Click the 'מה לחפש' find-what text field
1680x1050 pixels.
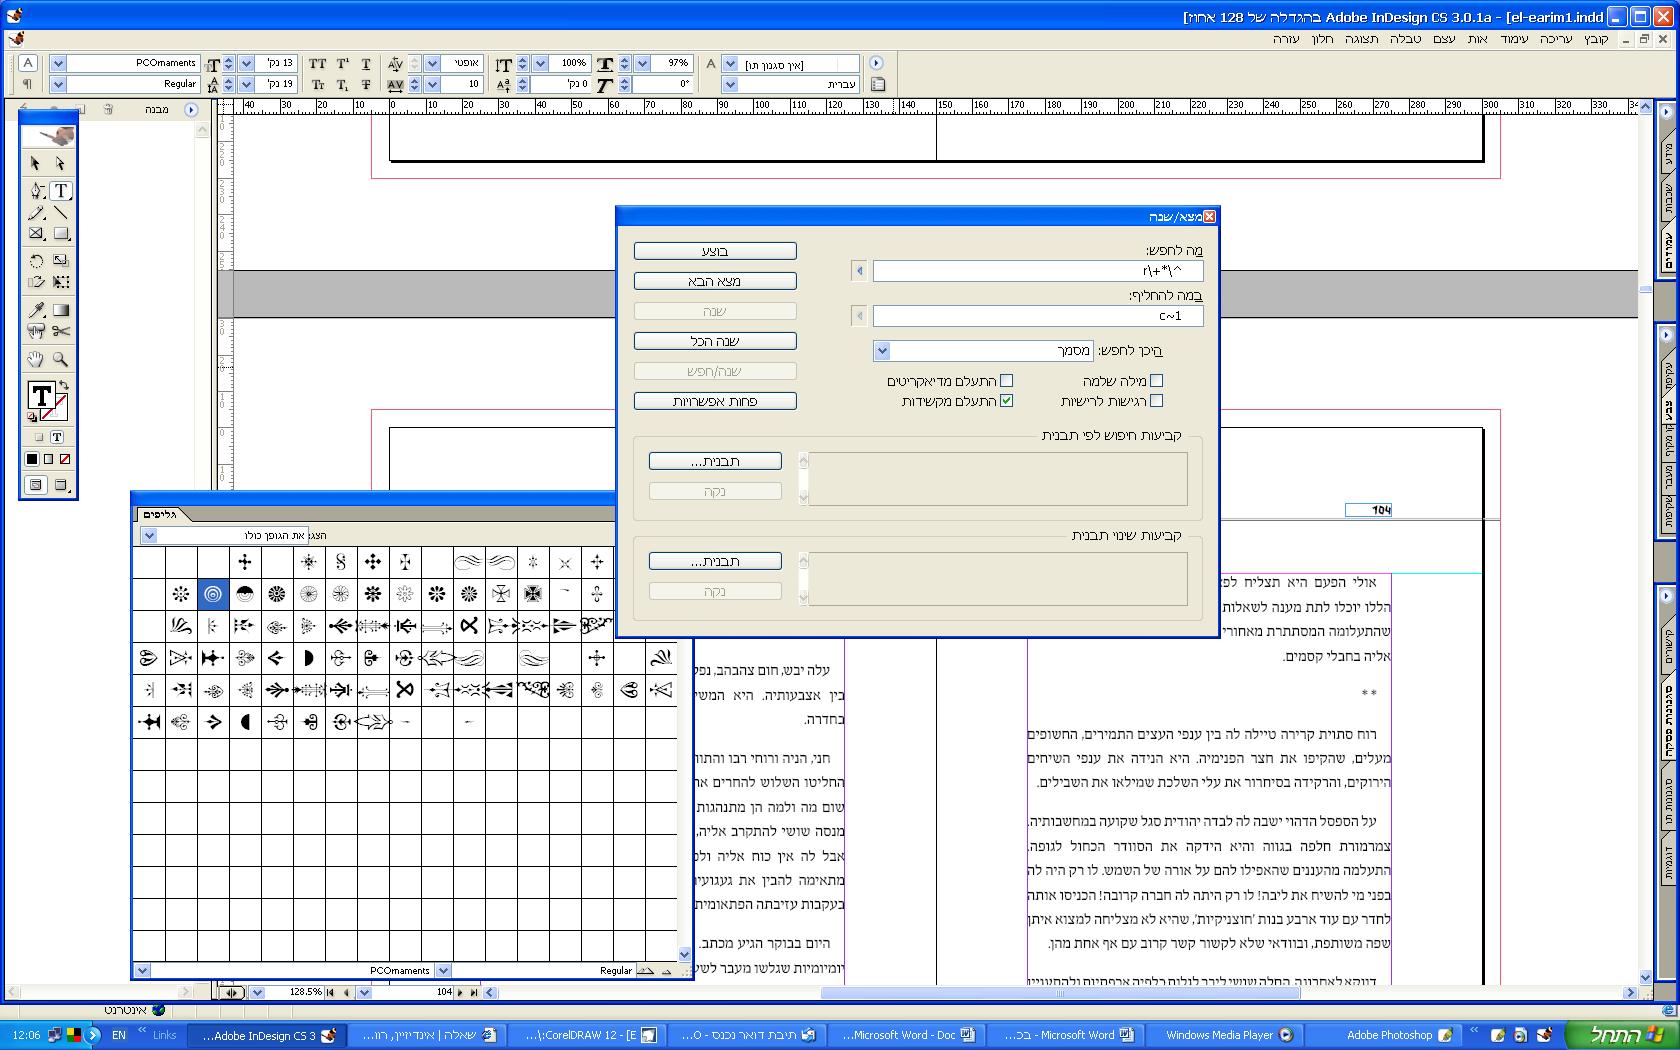pyautogui.click(x=1037, y=271)
